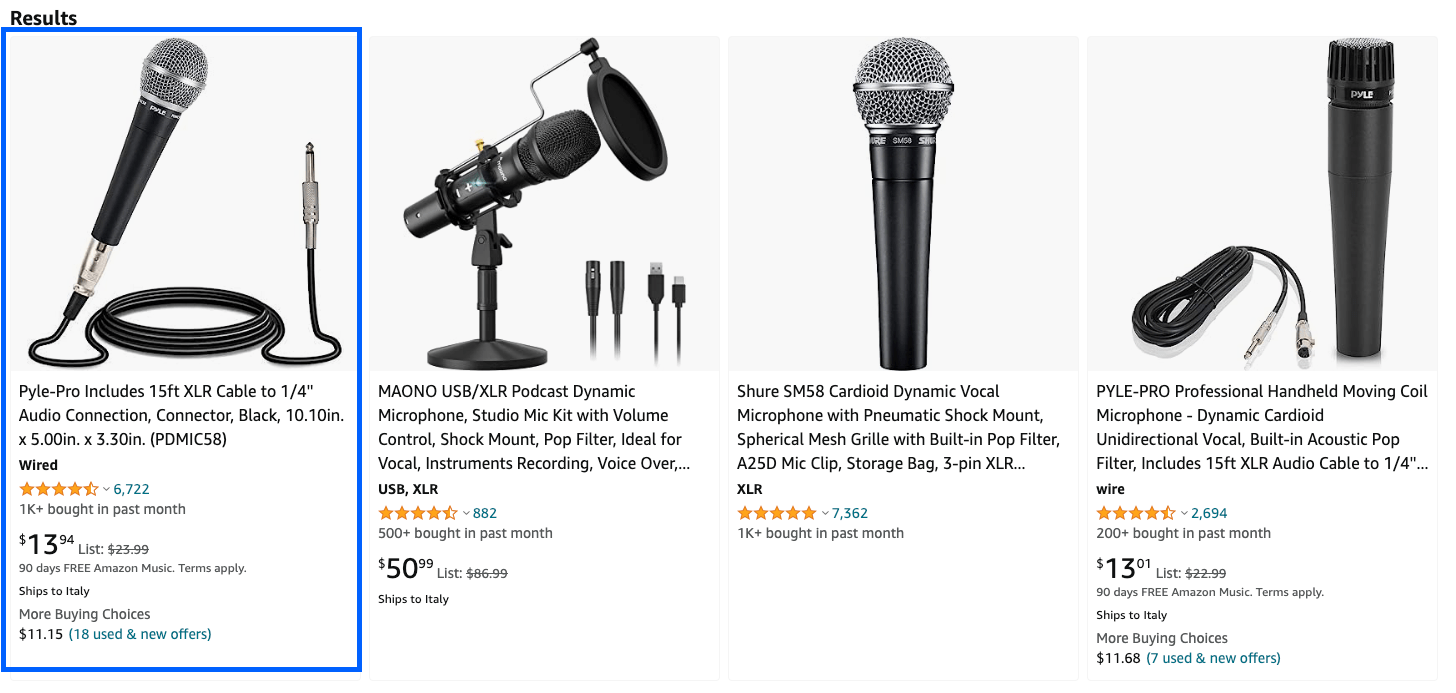The height and width of the screenshot is (693, 1456).
Task: Open the 6,722 reviews count link
Action: (x=131, y=489)
